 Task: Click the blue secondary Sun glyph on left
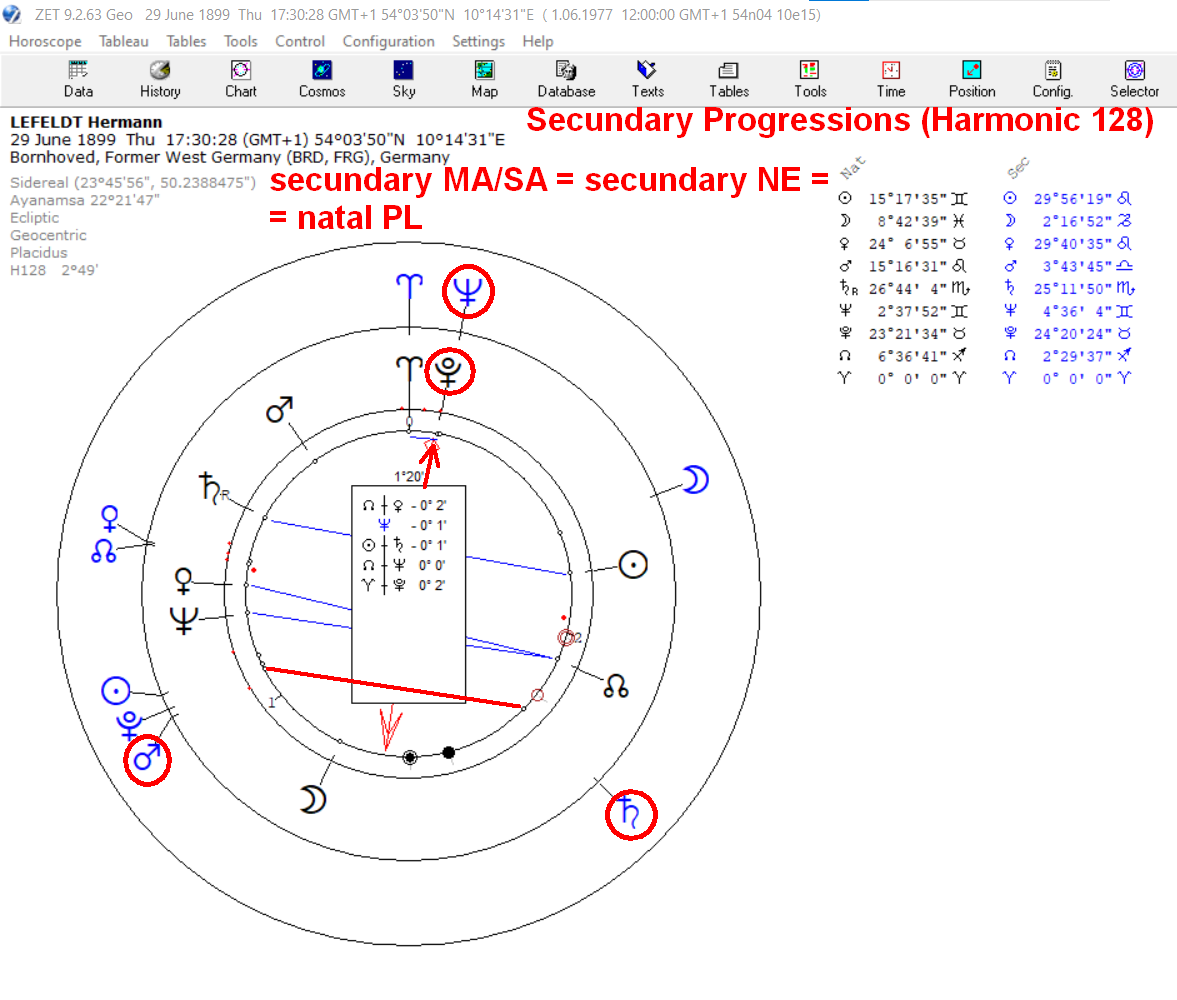tap(116, 691)
